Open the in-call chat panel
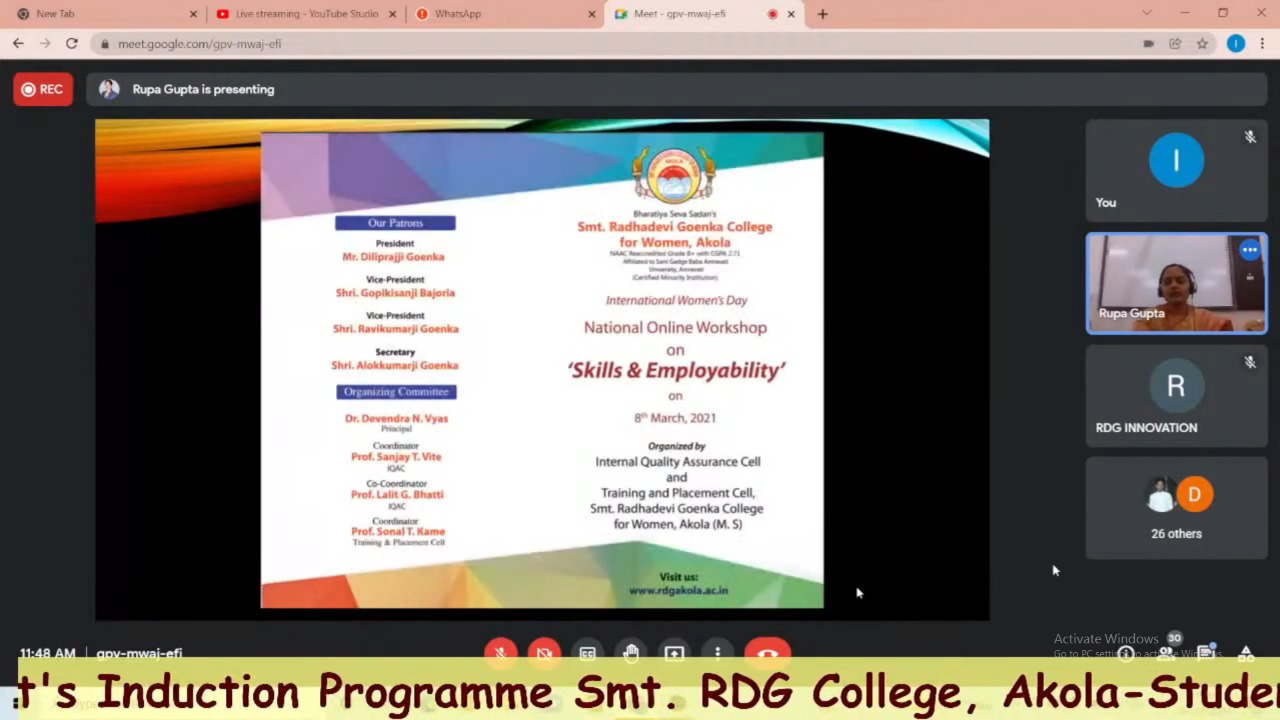This screenshot has height=720, width=1280. [x=1206, y=654]
